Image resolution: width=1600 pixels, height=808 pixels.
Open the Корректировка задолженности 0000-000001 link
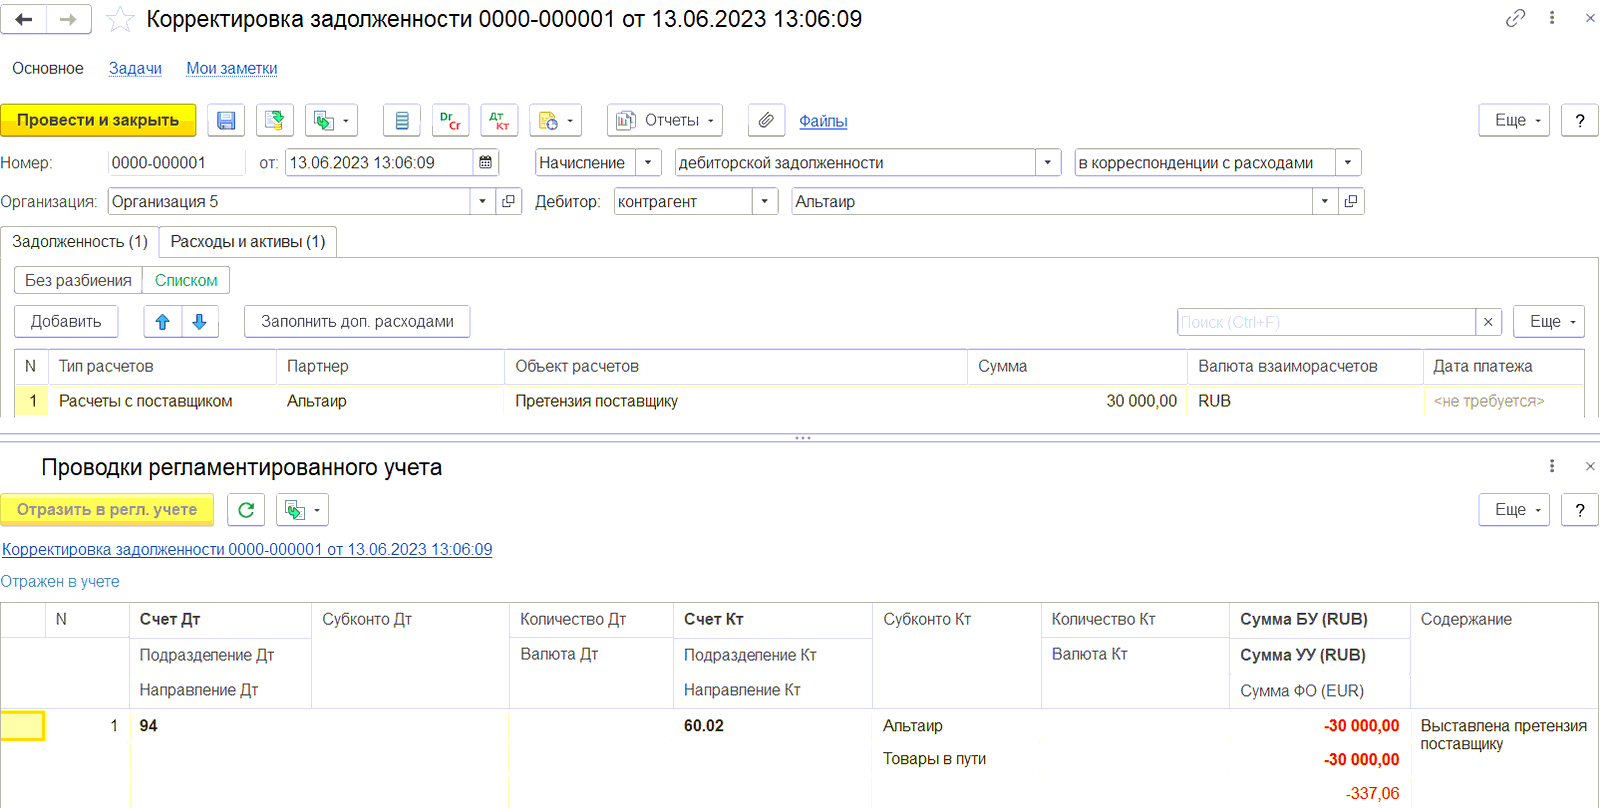point(247,550)
